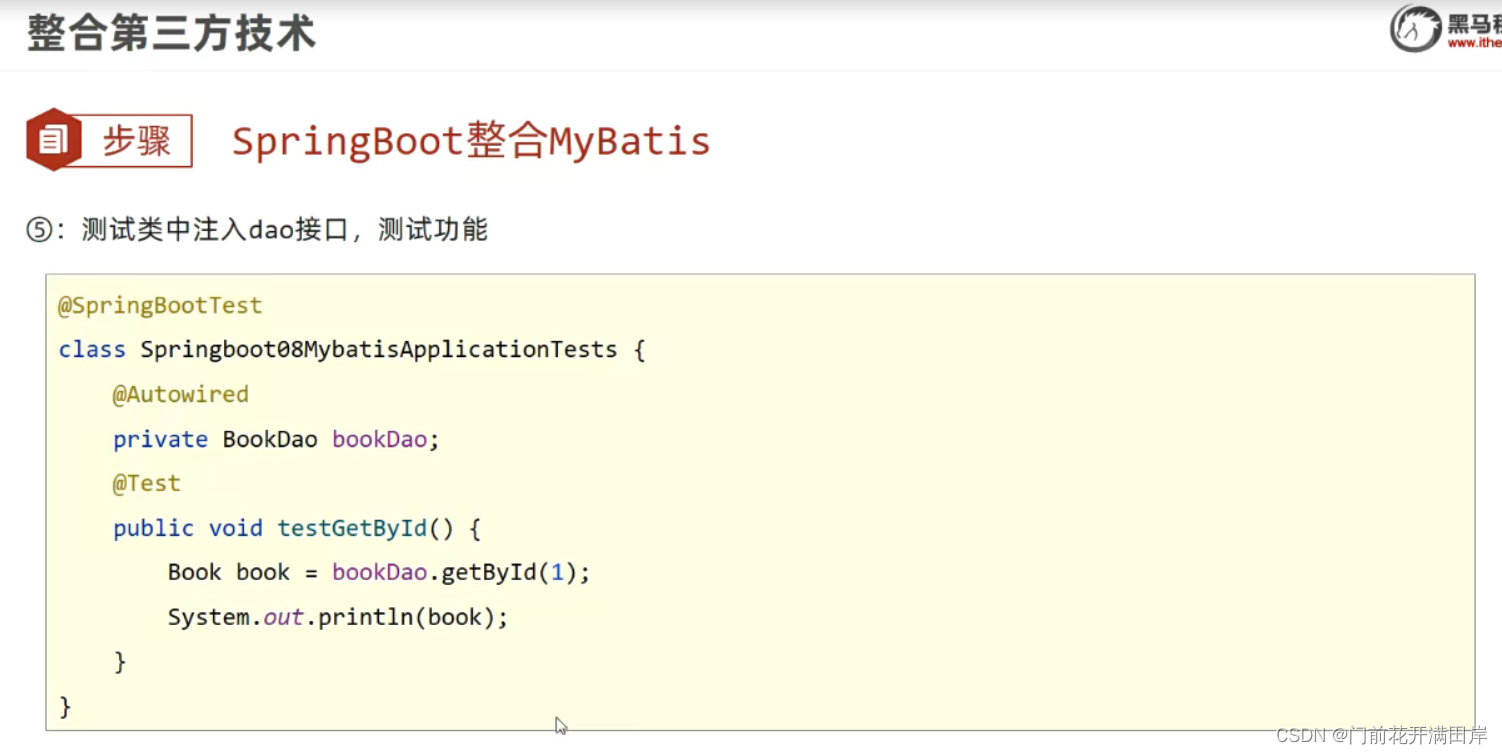Click the line bookDao.getById(1)
The width and height of the screenshot is (1502, 754).
tap(379, 572)
